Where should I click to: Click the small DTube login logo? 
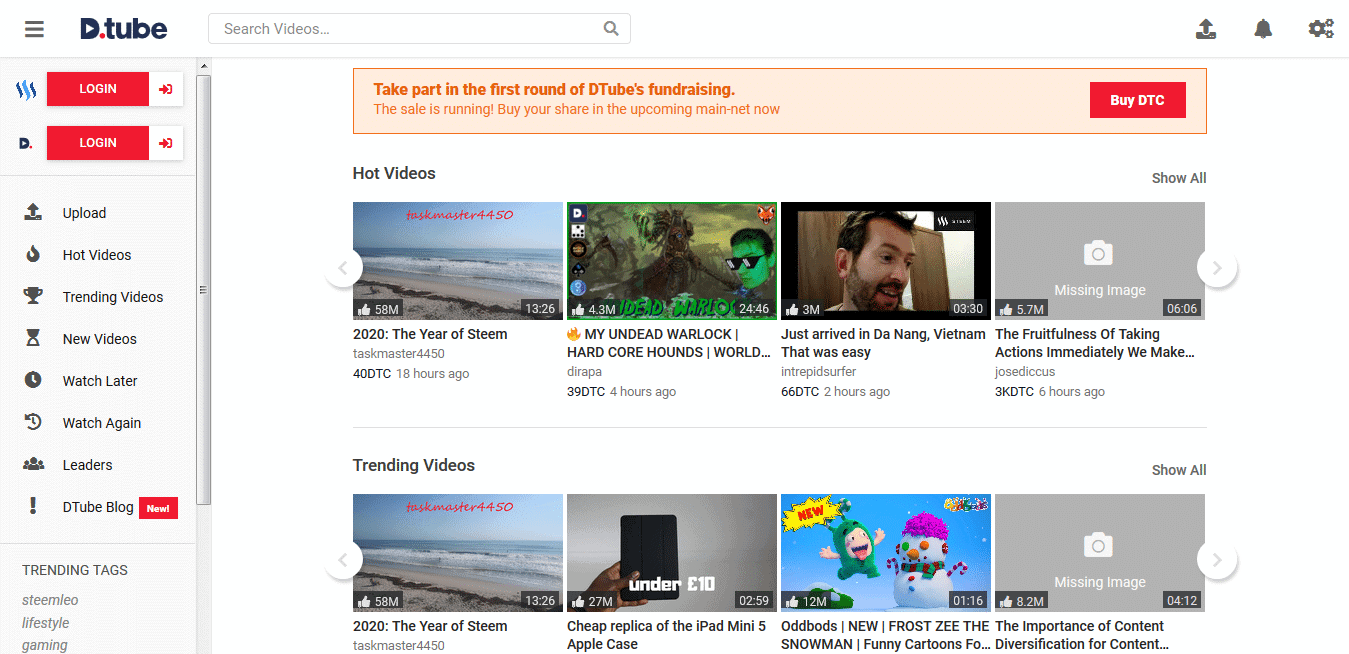(26, 143)
